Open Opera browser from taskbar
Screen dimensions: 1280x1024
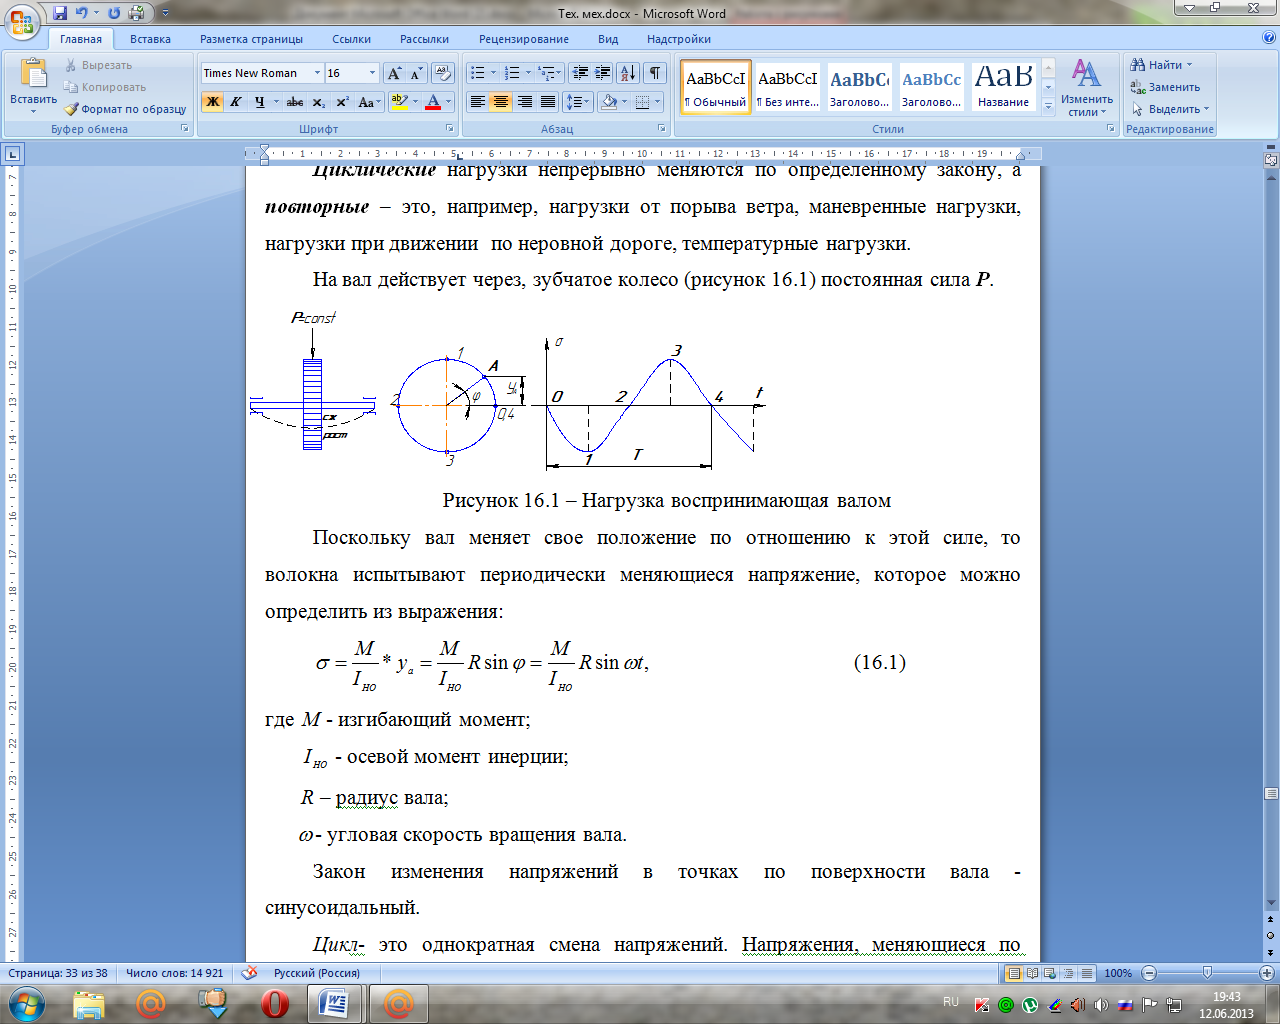click(x=275, y=1003)
